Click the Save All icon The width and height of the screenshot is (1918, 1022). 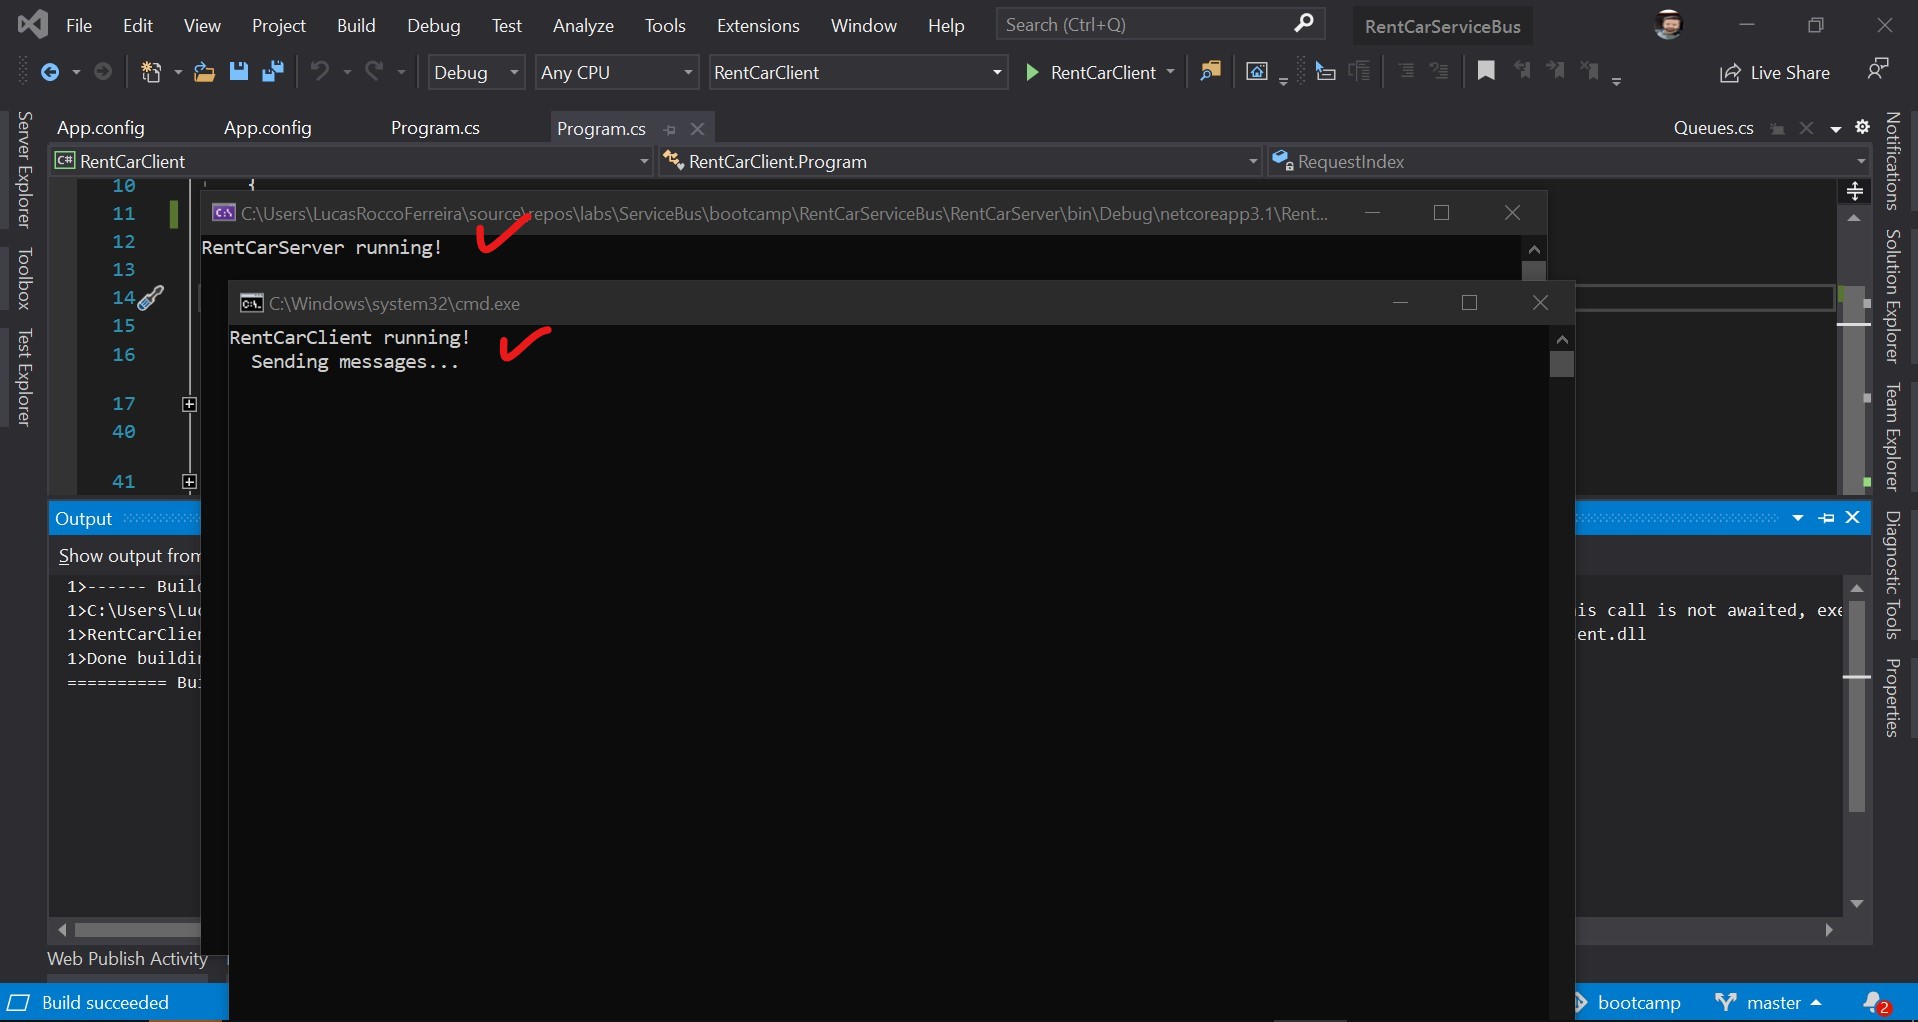pyautogui.click(x=272, y=72)
